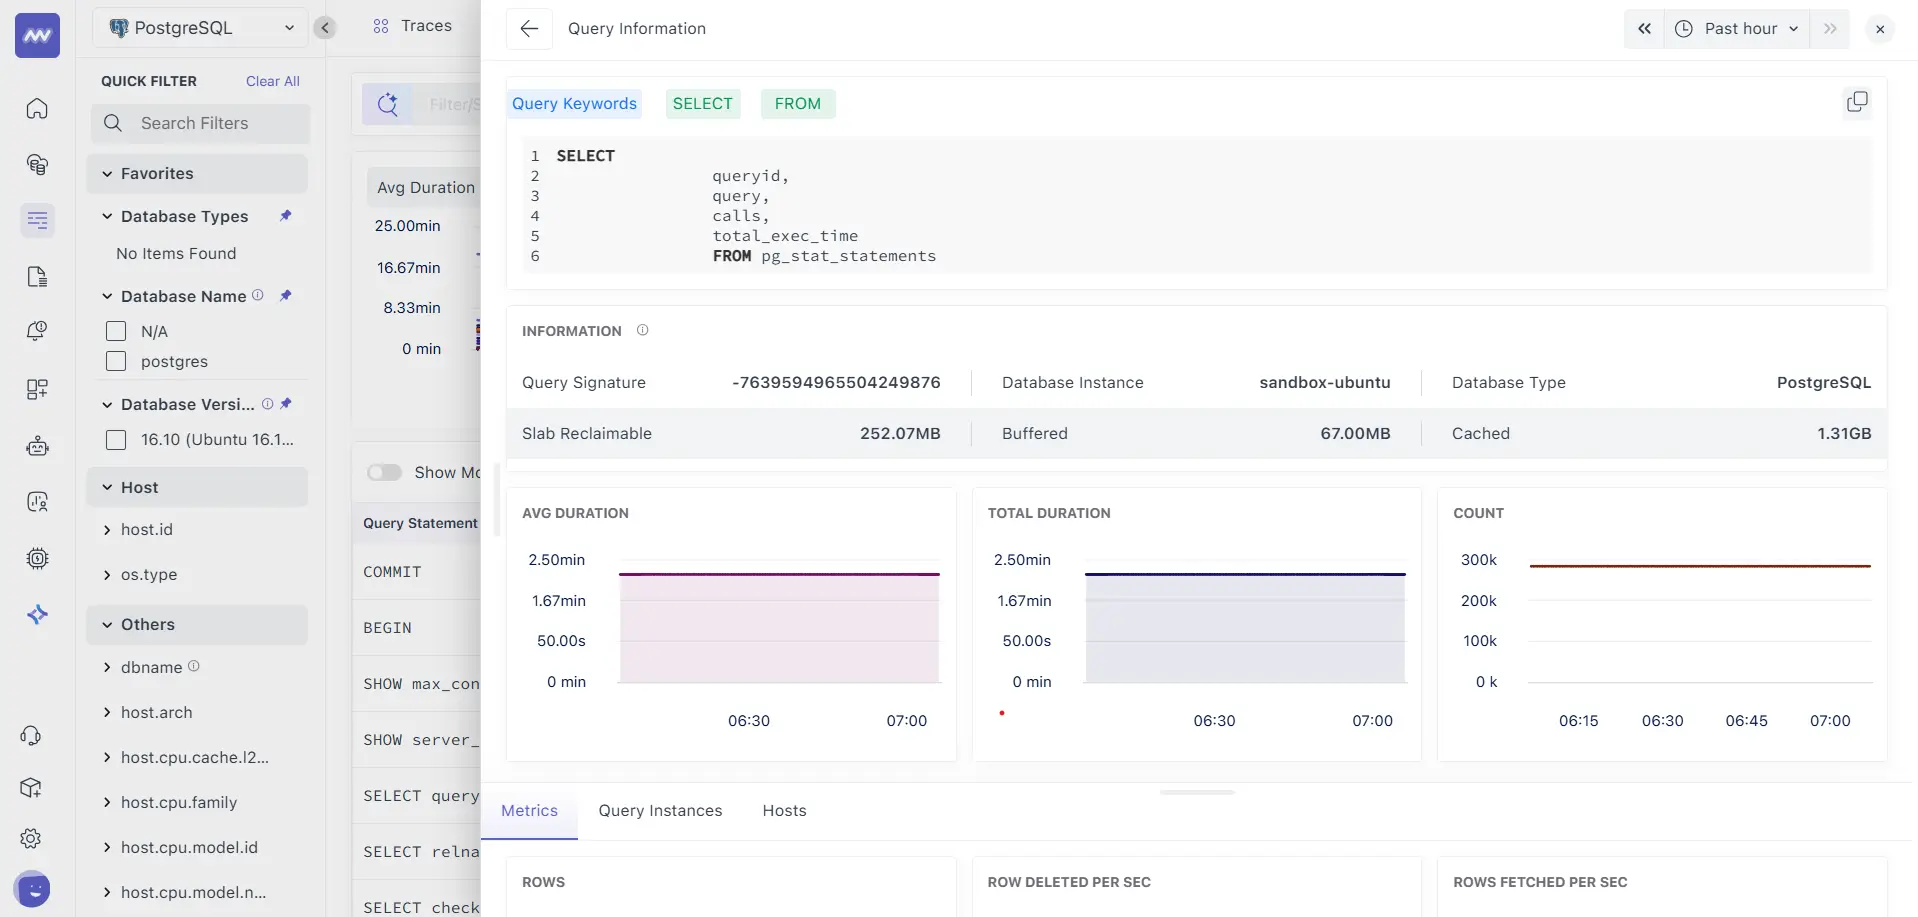Open the Support headset icon near sidebar bottom

(x=31, y=735)
